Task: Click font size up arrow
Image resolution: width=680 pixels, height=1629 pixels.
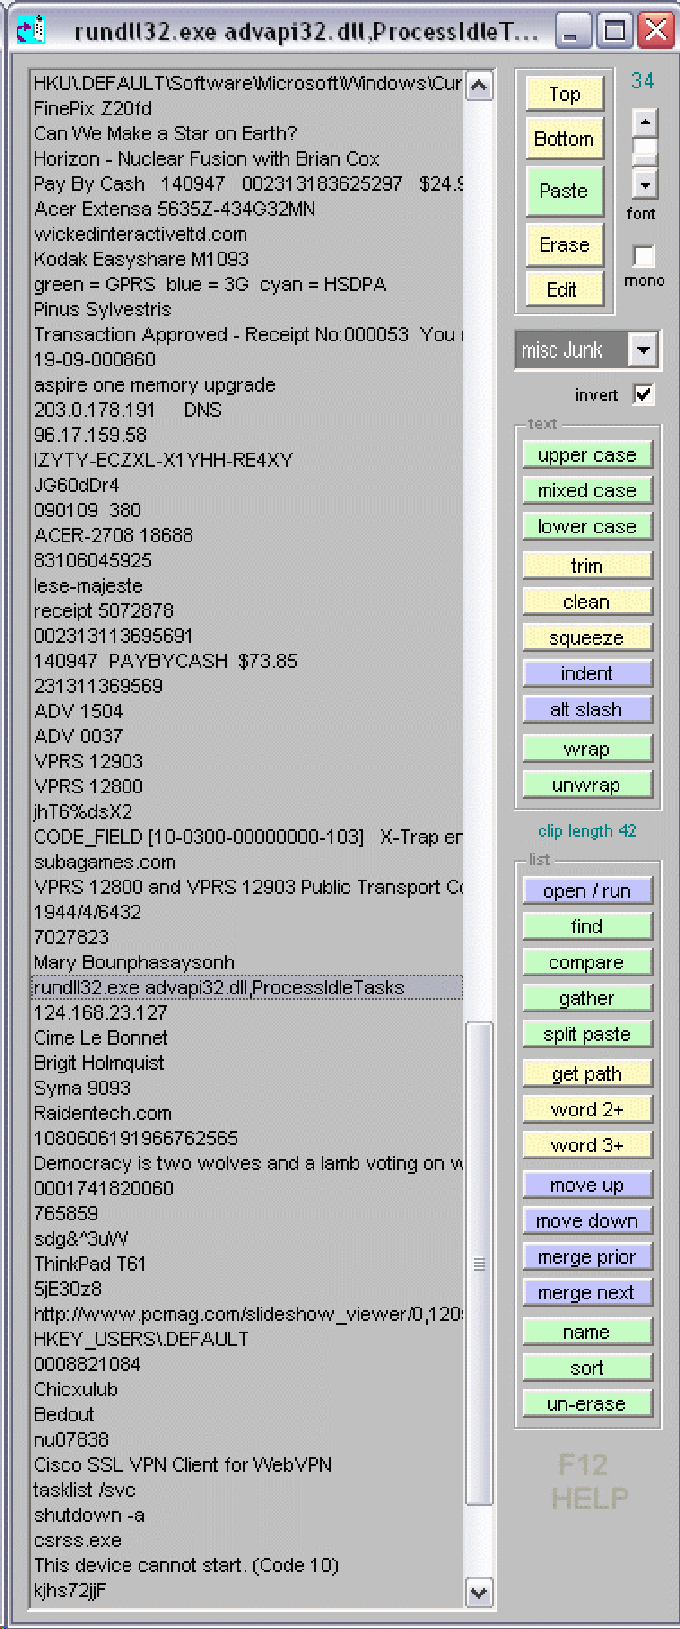Action: pyautogui.click(x=645, y=123)
